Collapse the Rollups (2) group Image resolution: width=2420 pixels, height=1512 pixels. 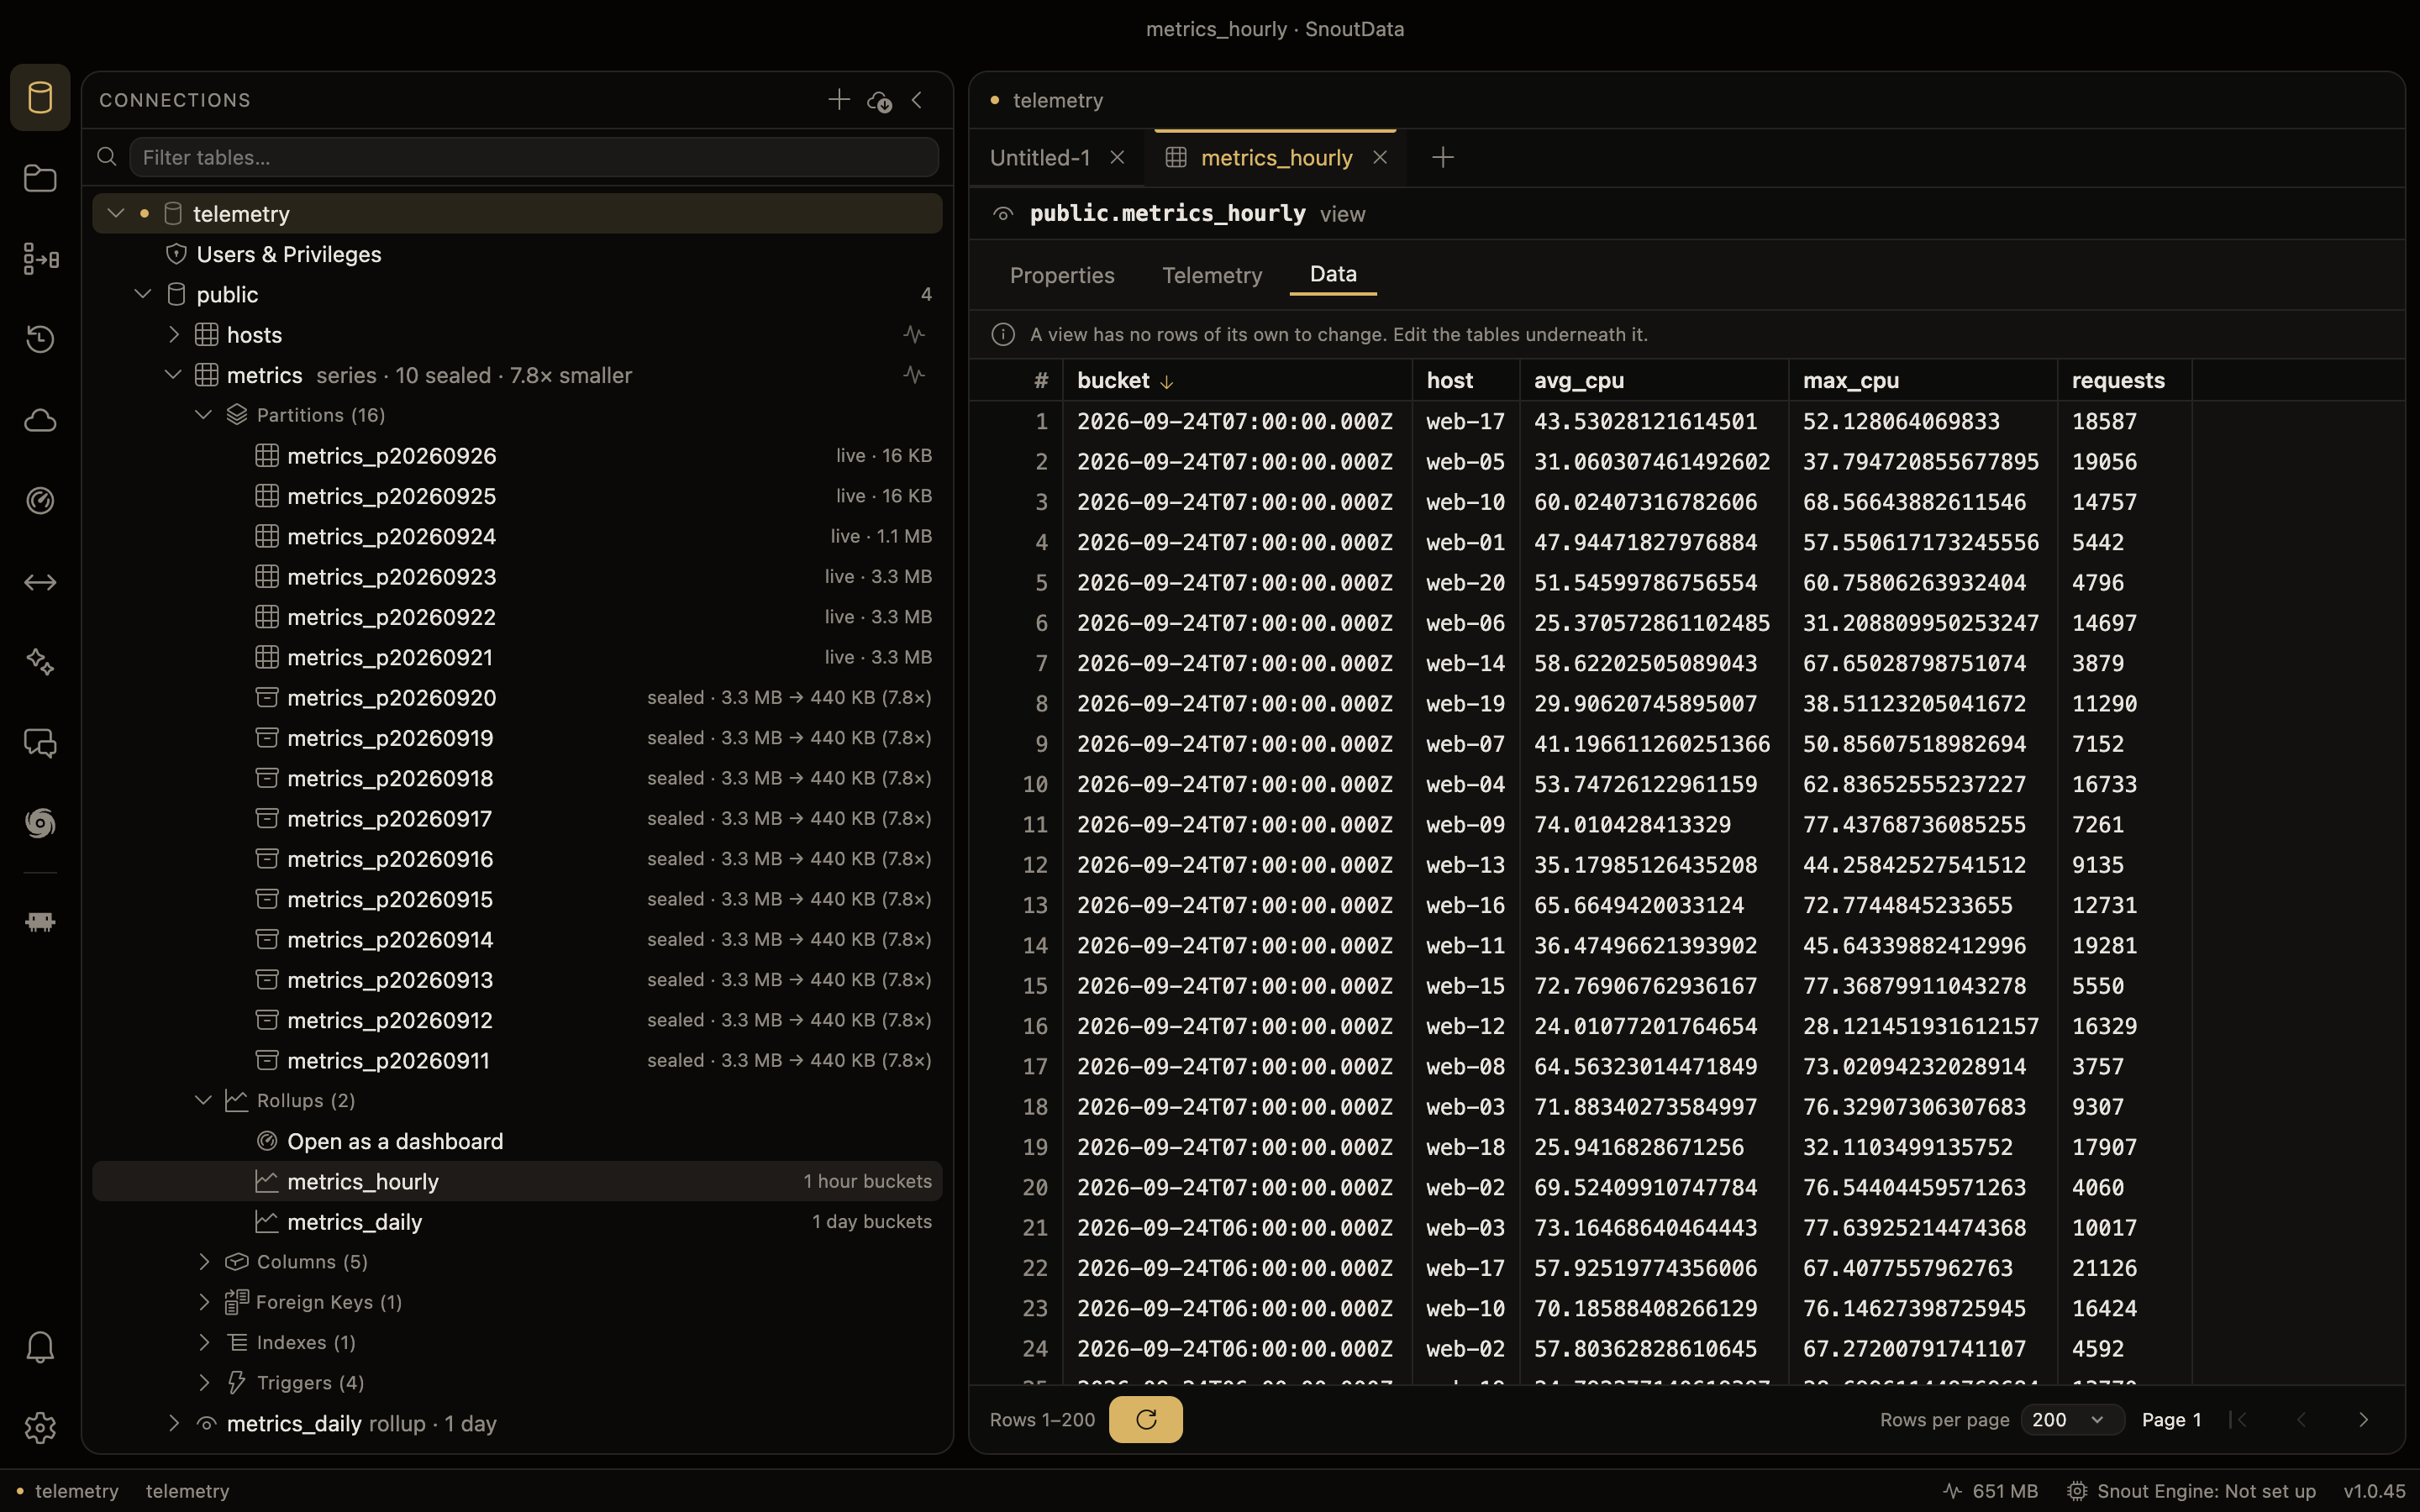[203, 1100]
